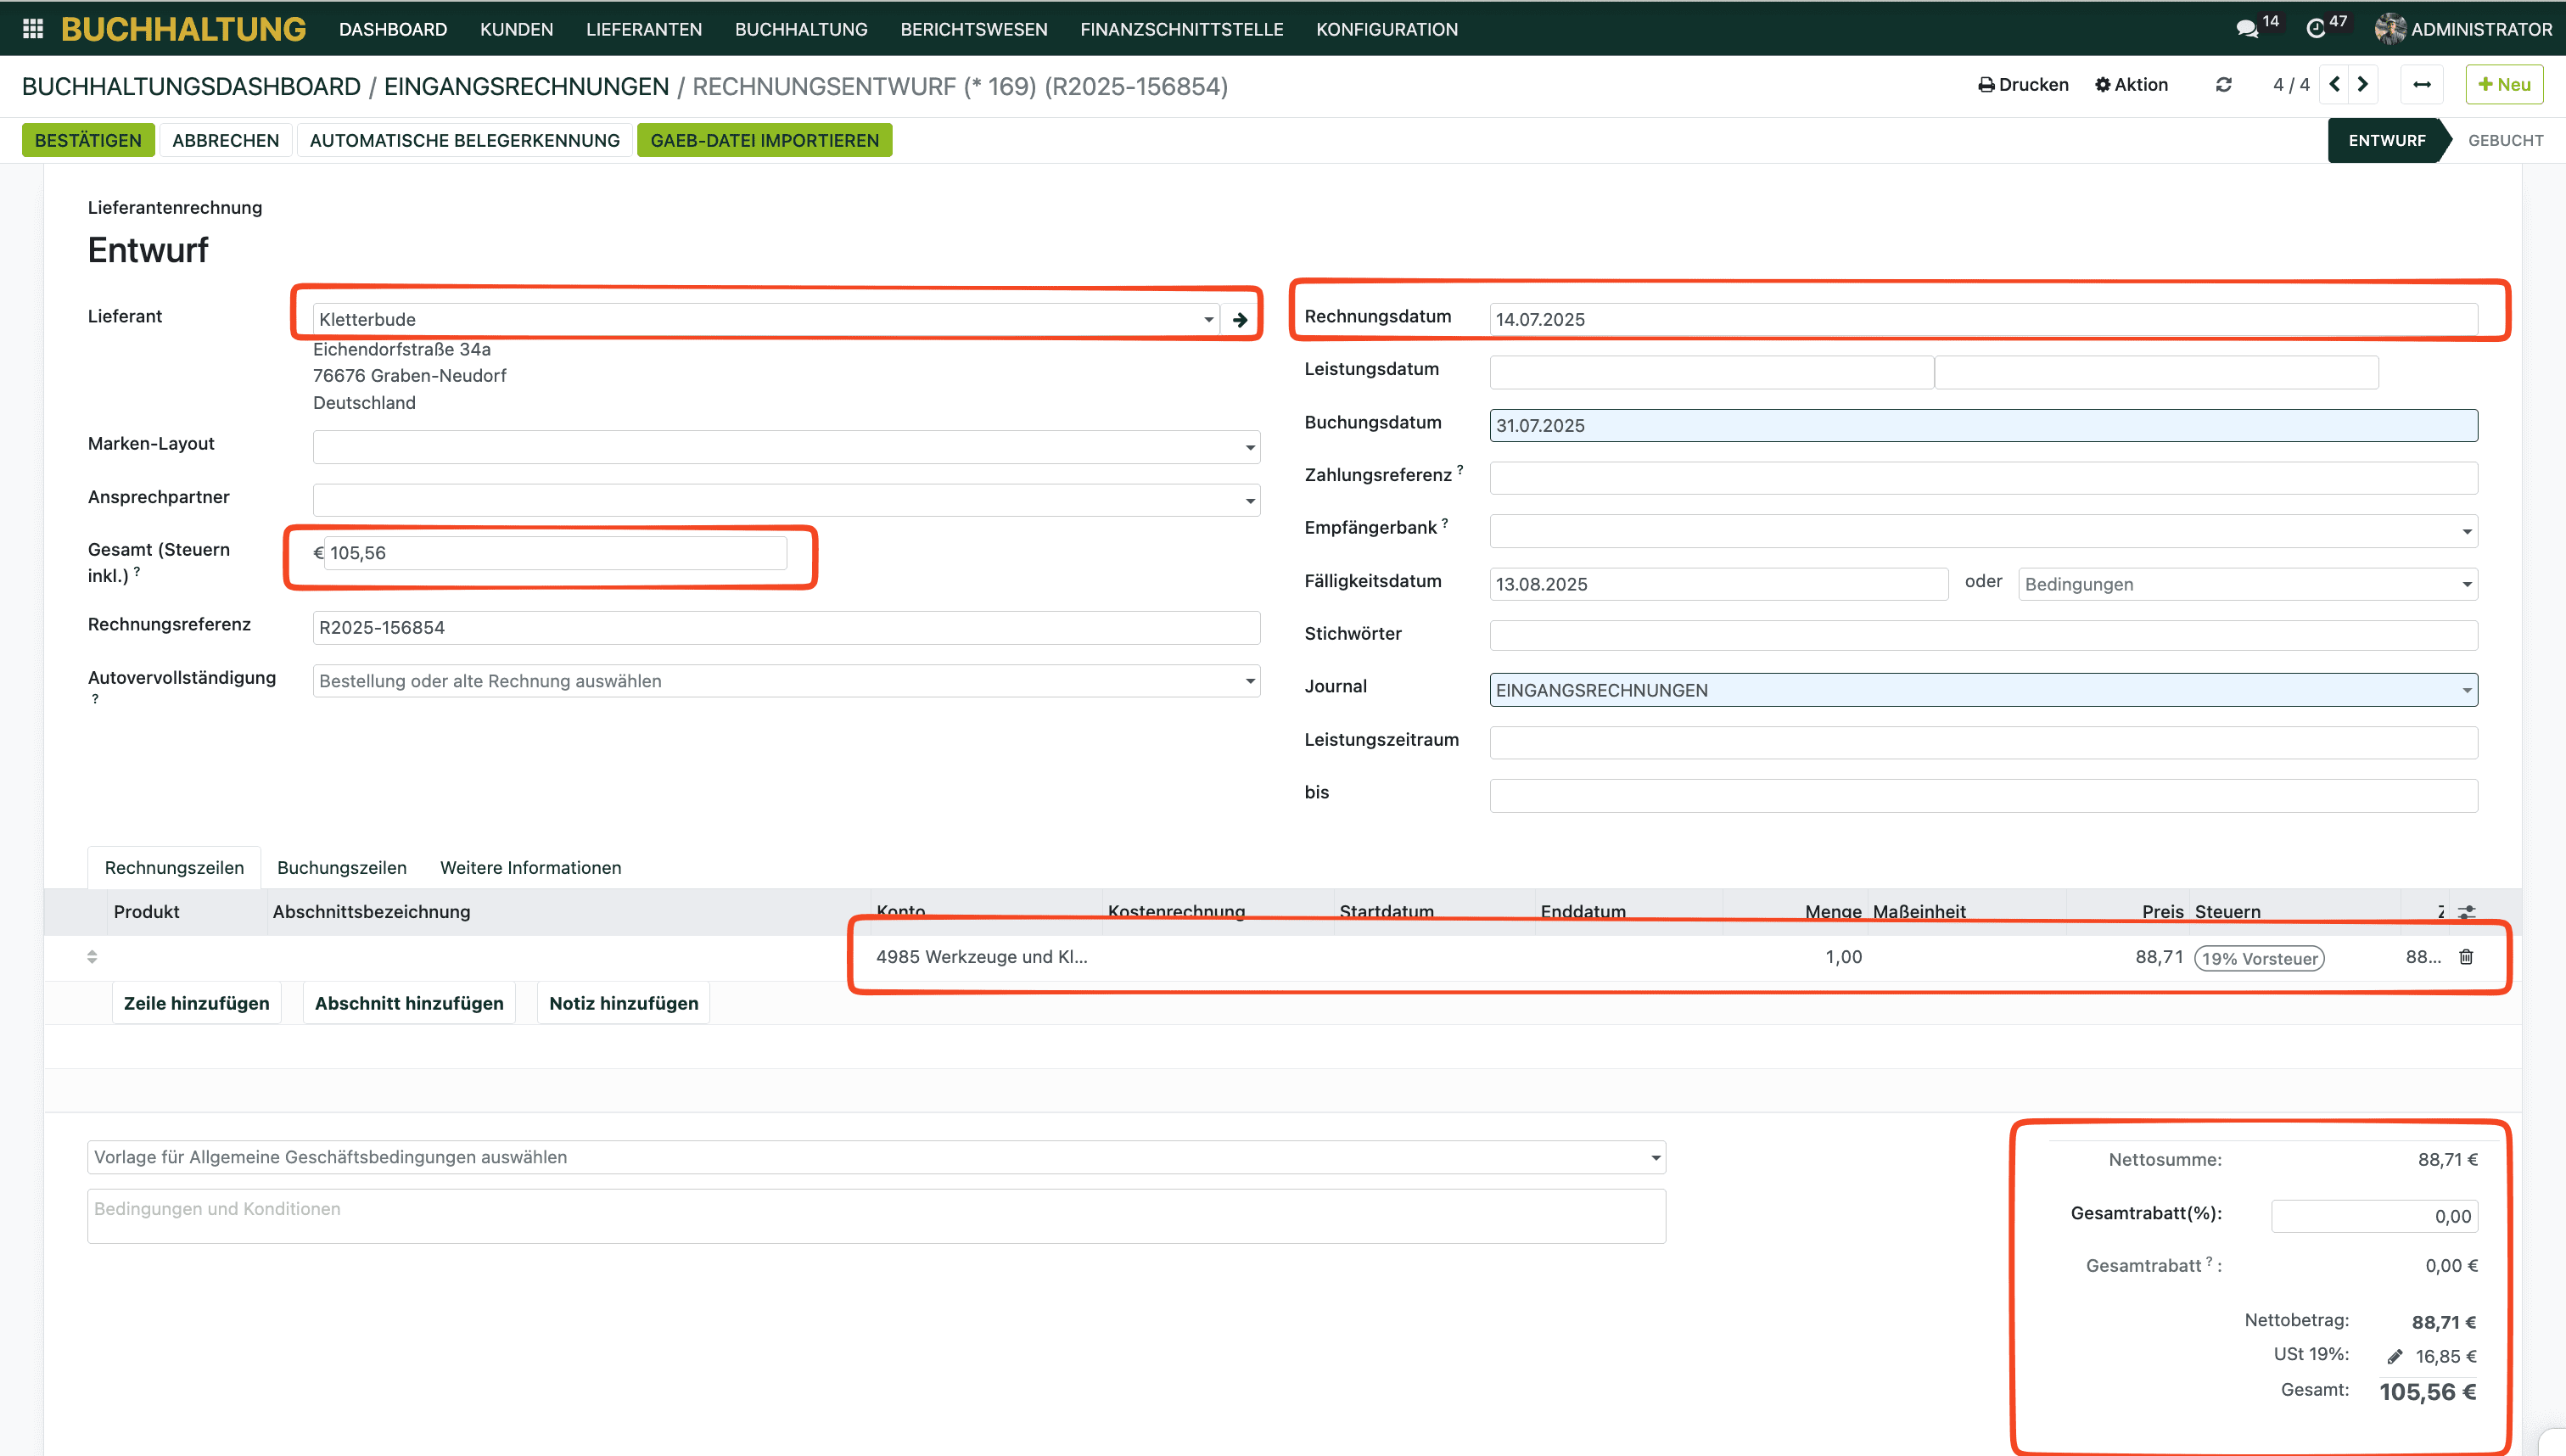
Task: Toggle full-width form view button
Action: click(2422, 85)
